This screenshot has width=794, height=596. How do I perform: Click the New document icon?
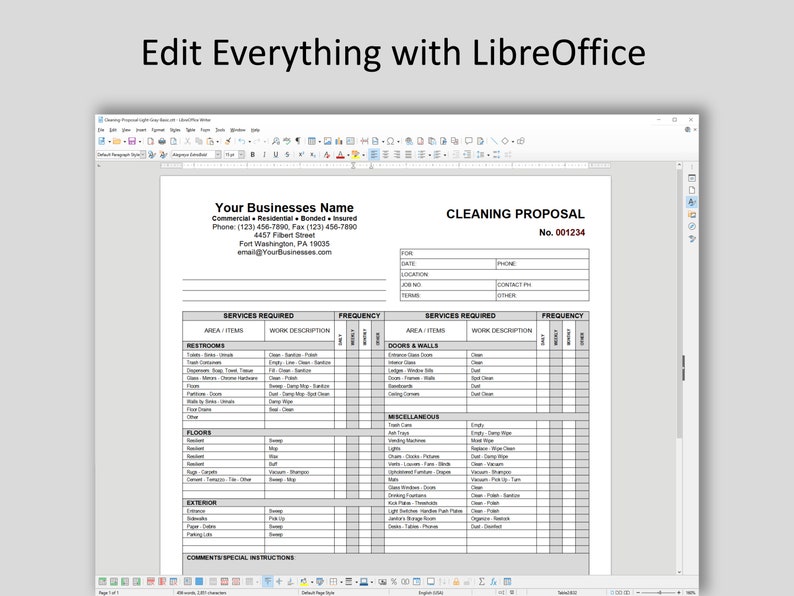click(x=102, y=141)
